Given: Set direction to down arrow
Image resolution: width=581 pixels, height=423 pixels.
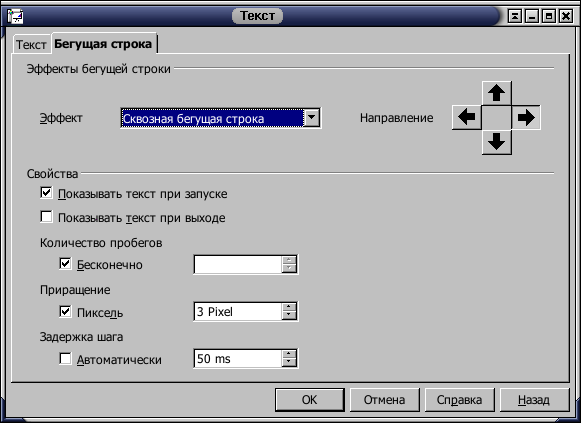Looking at the screenshot, I should click(497, 142).
